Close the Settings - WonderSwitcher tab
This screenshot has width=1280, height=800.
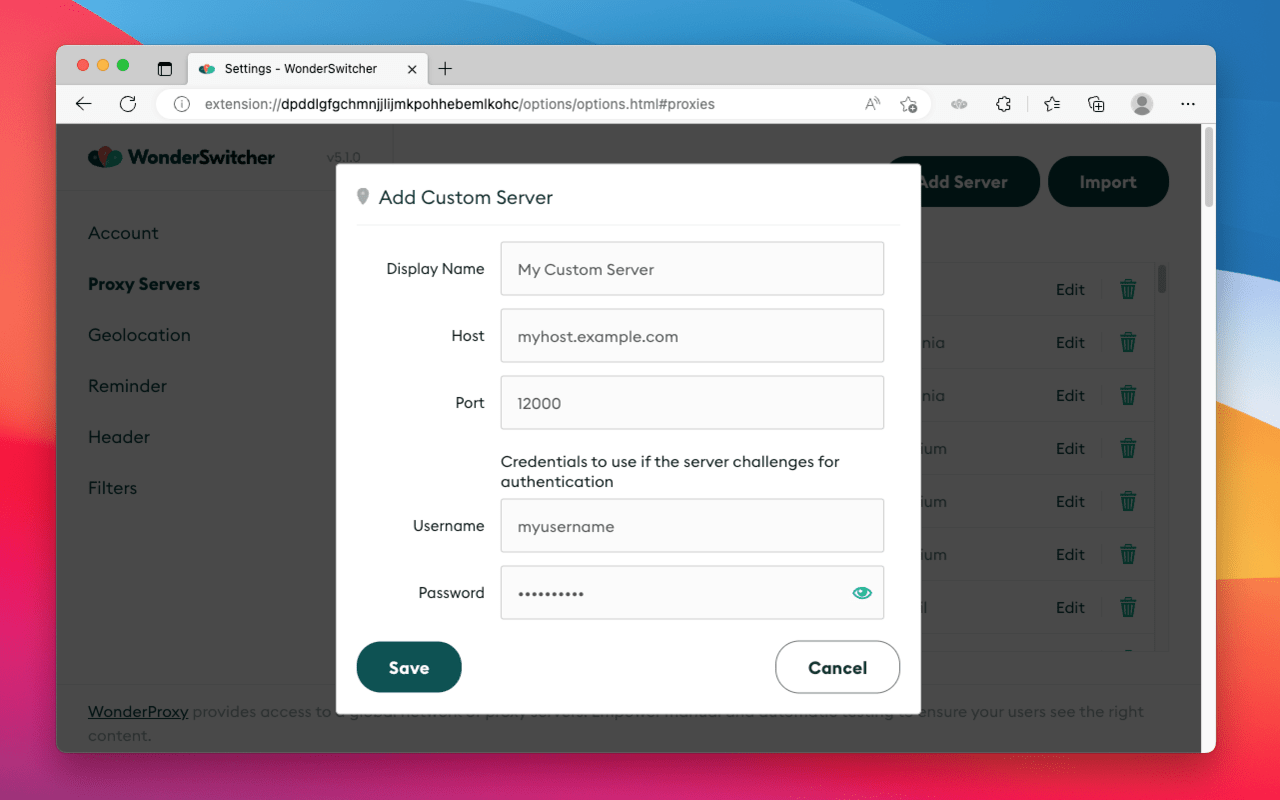412,69
